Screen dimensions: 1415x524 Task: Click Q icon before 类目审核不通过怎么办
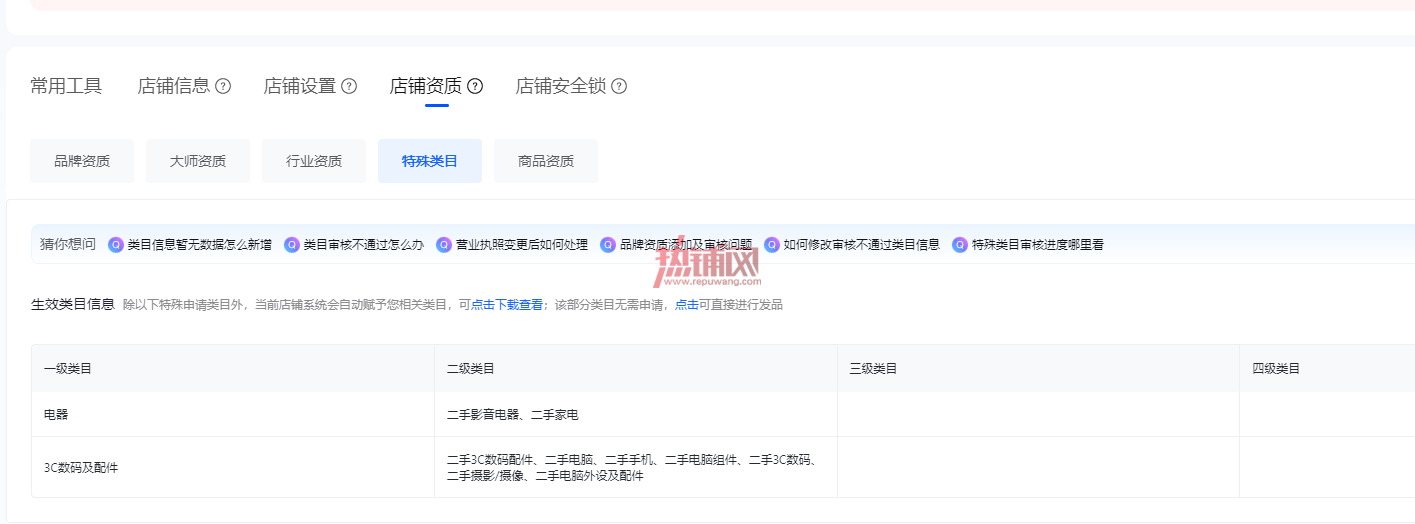pyautogui.click(x=292, y=244)
